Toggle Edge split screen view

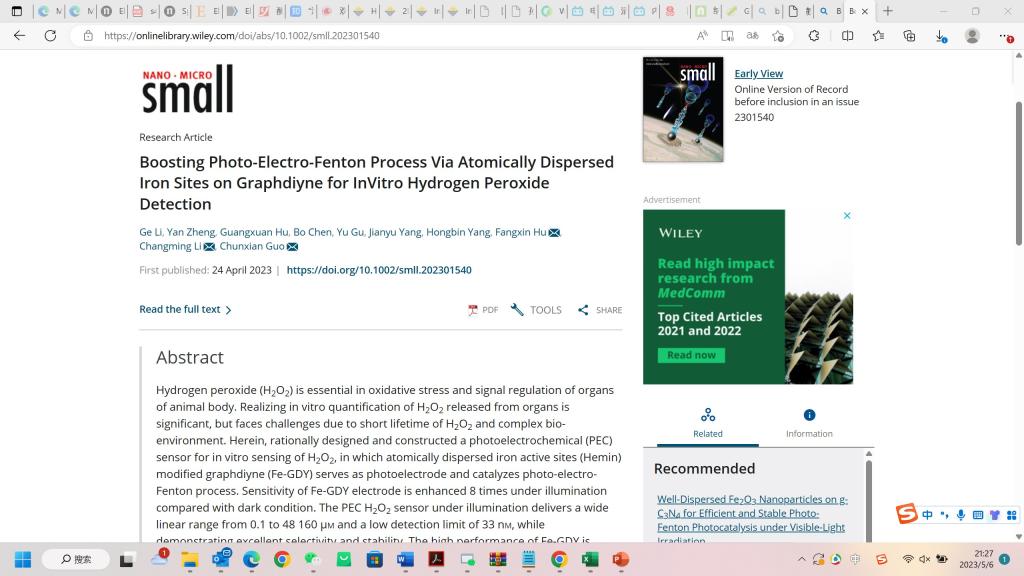(x=847, y=36)
